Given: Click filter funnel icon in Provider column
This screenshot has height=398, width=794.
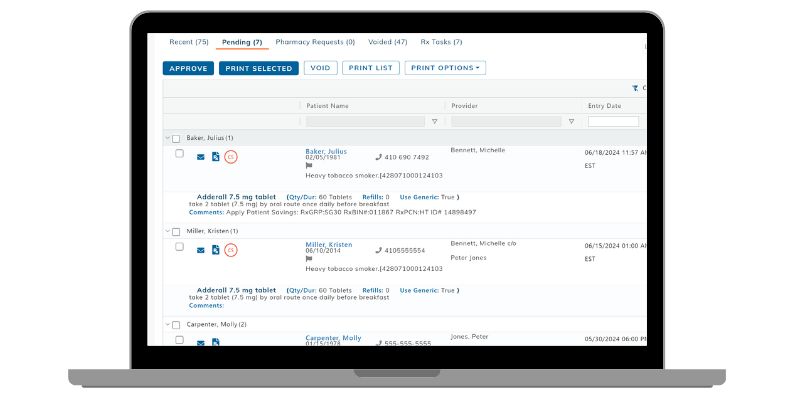Looking at the screenshot, I should (x=571, y=122).
